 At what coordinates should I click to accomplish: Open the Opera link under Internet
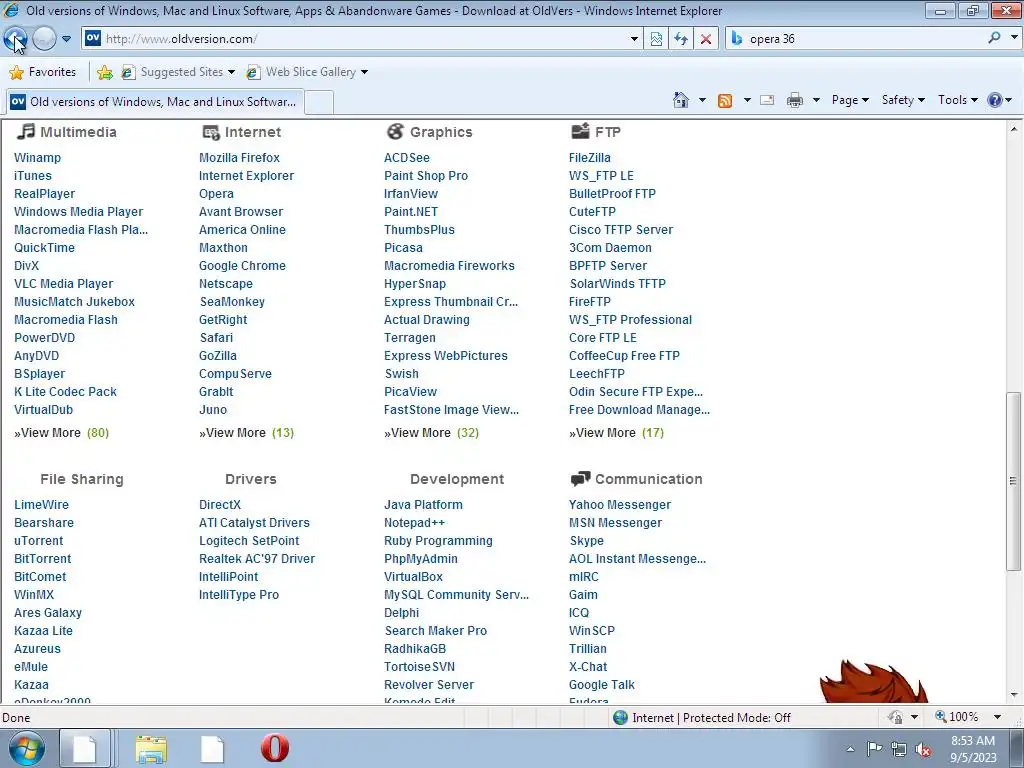[x=216, y=194]
